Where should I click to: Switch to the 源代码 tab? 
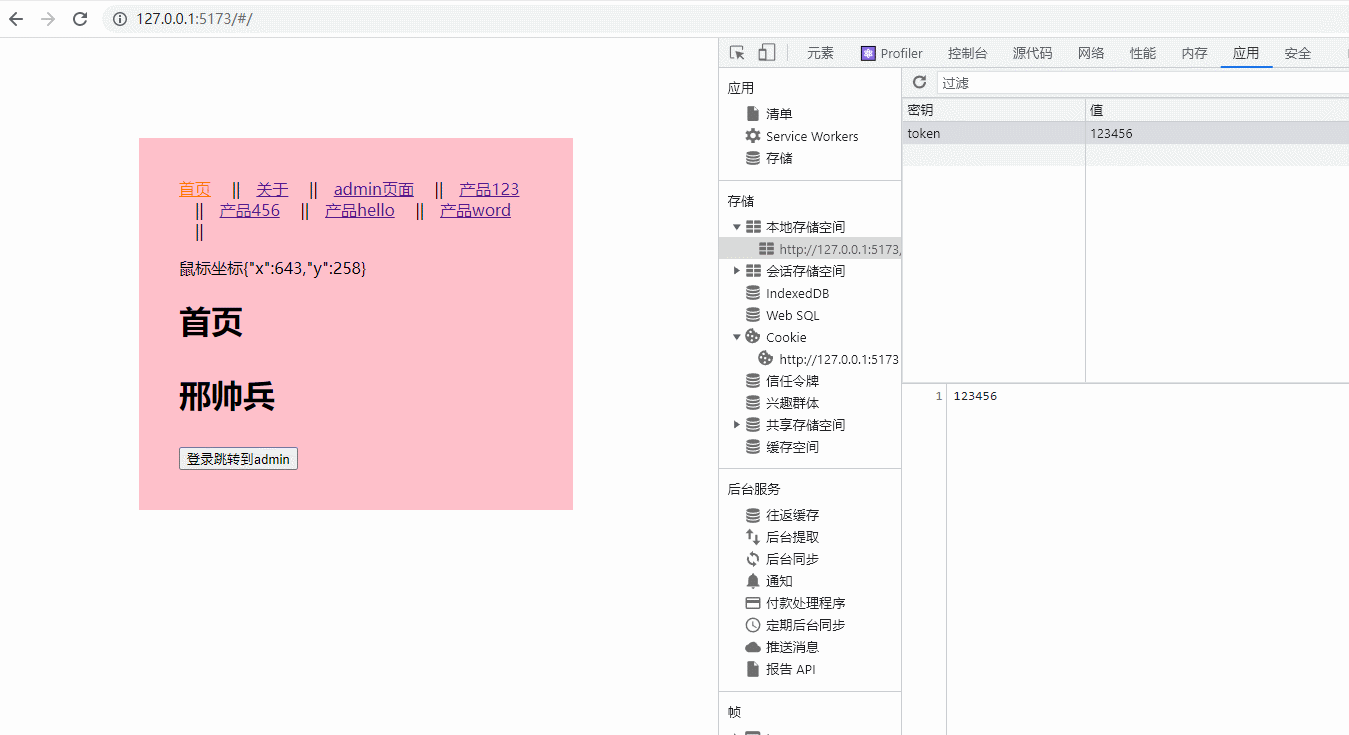coord(1032,54)
